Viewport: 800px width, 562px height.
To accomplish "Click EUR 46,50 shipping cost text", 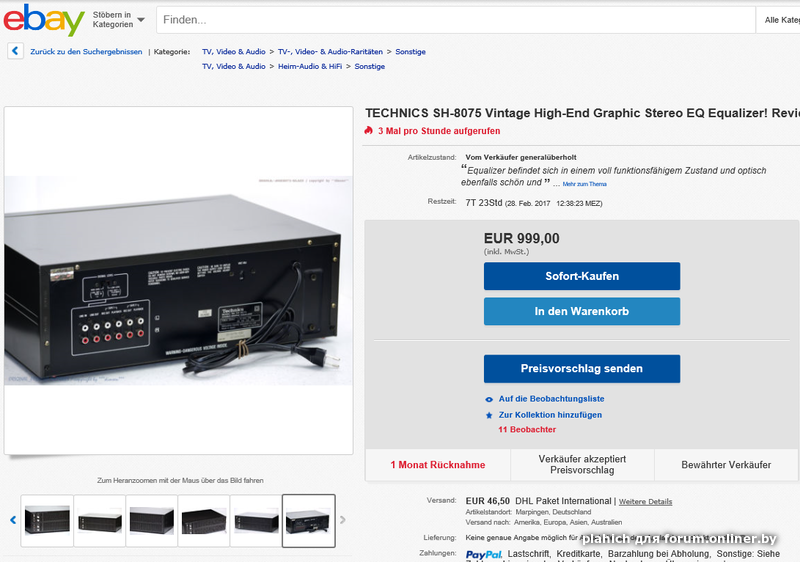I will pyautogui.click(x=487, y=501).
